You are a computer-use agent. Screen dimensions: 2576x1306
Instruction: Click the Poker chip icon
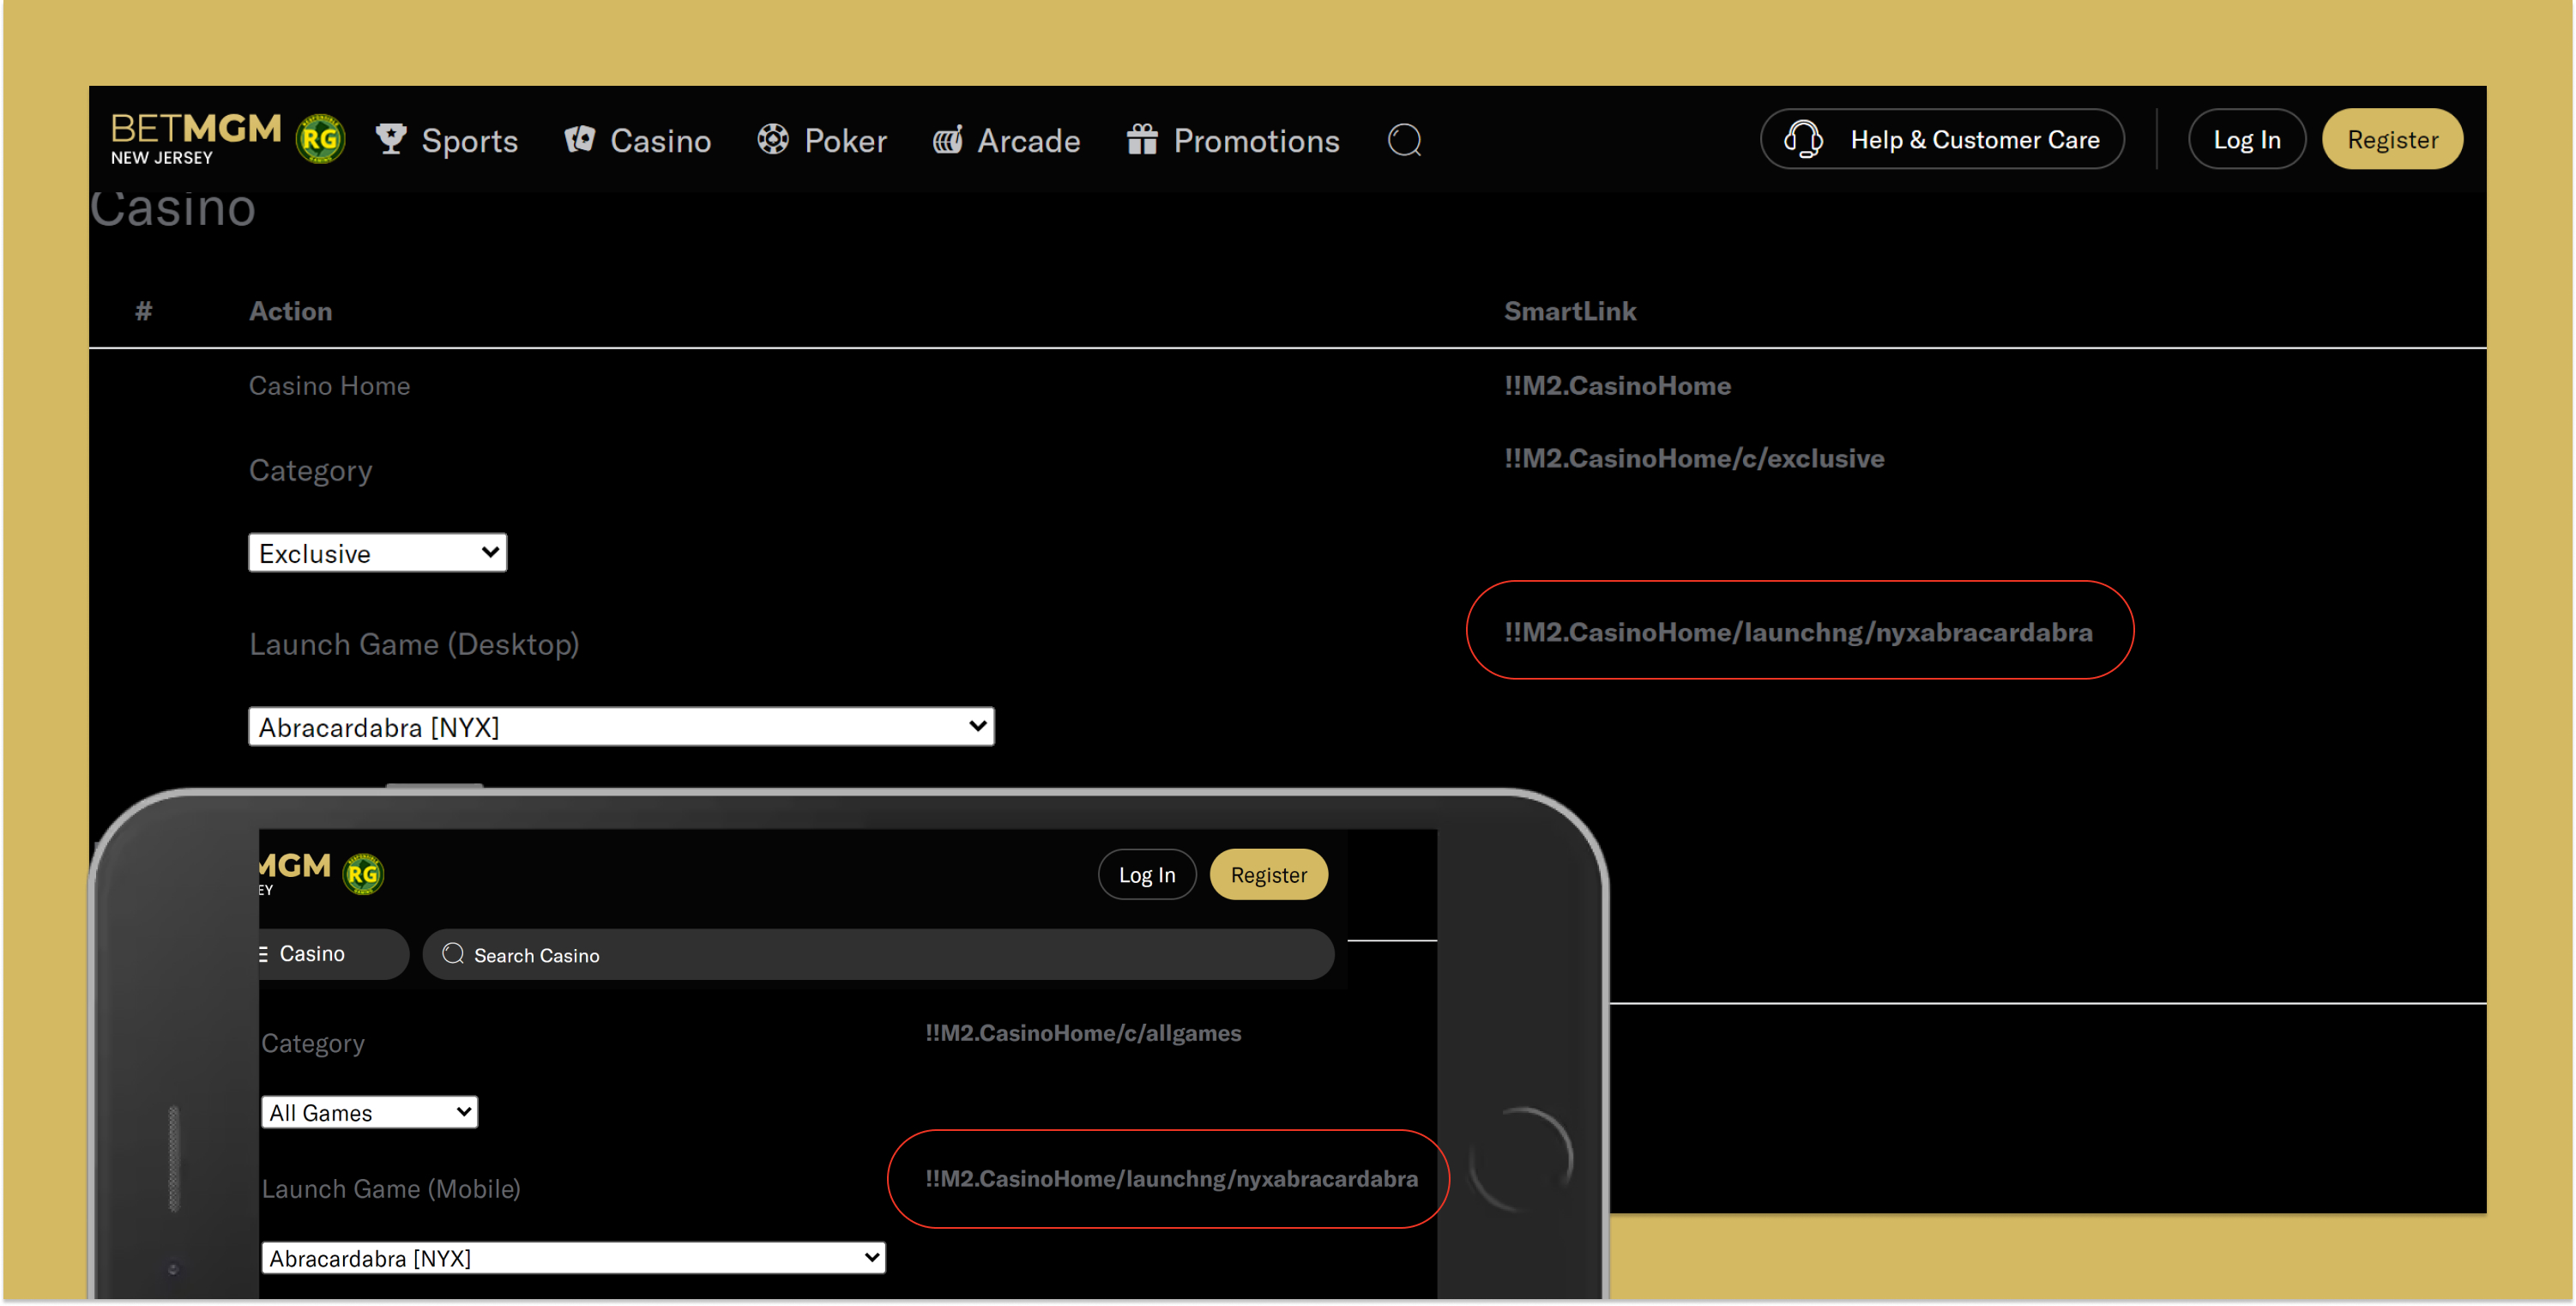pos(772,139)
